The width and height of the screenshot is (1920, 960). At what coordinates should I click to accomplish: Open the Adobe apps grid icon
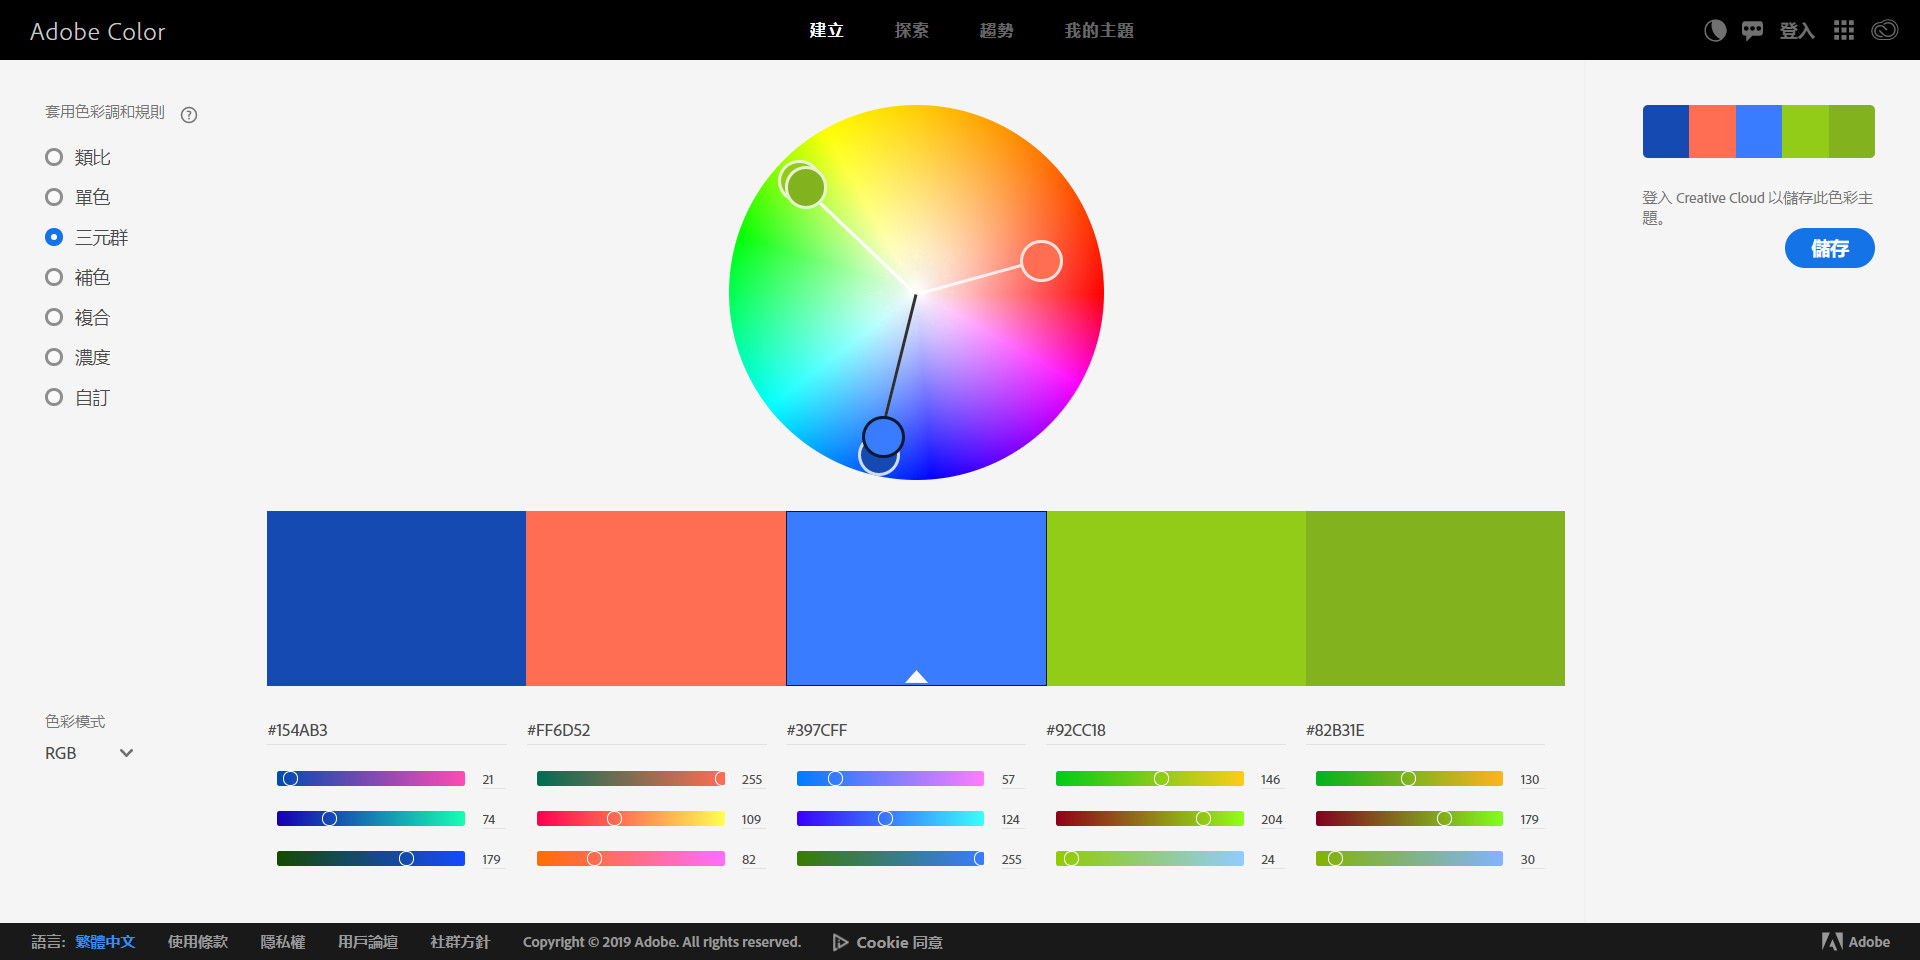point(1844,31)
